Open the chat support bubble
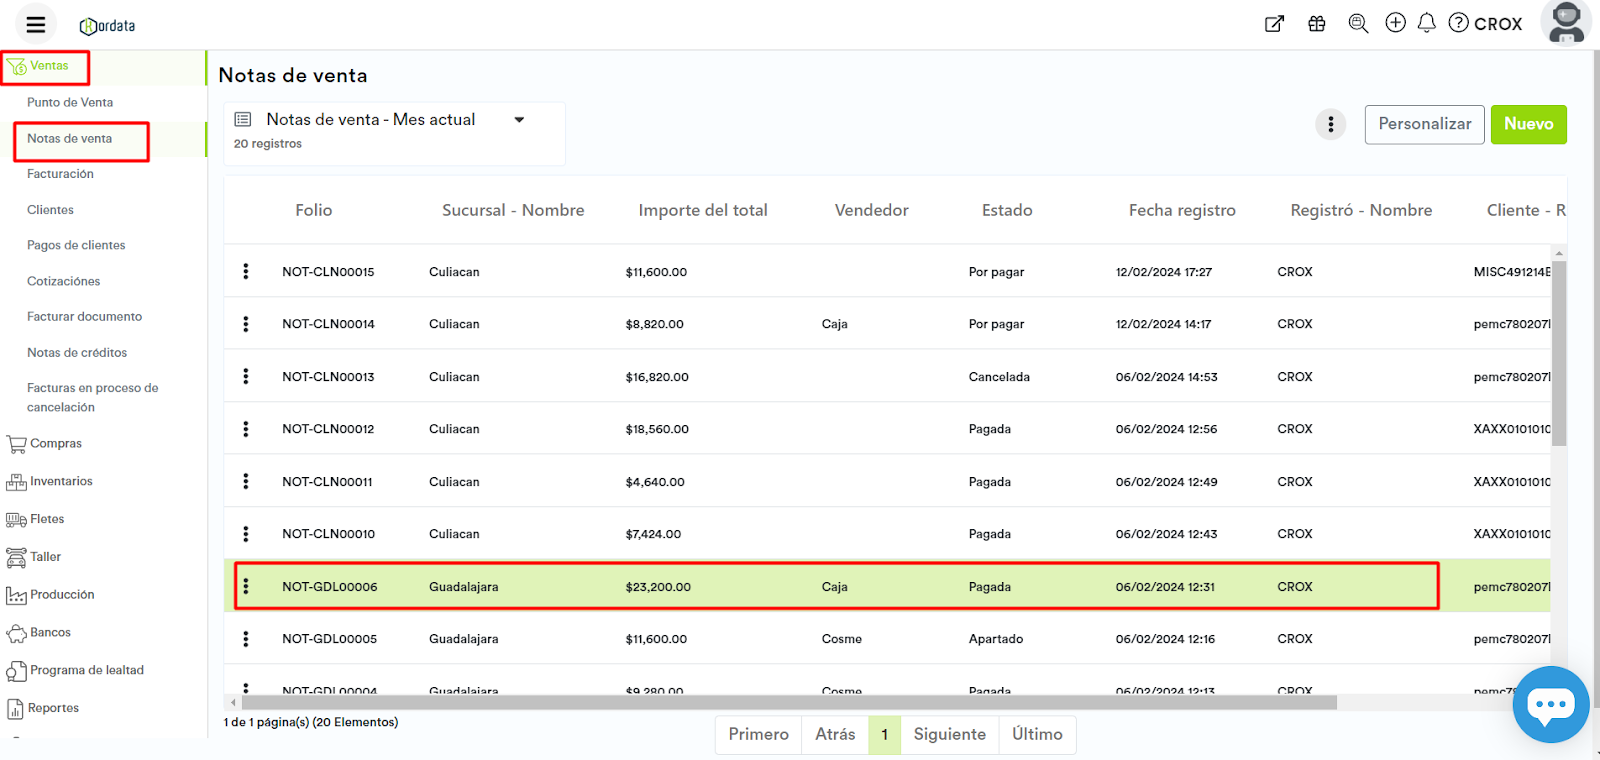Screen dimensions: 1600x760 (1550, 704)
